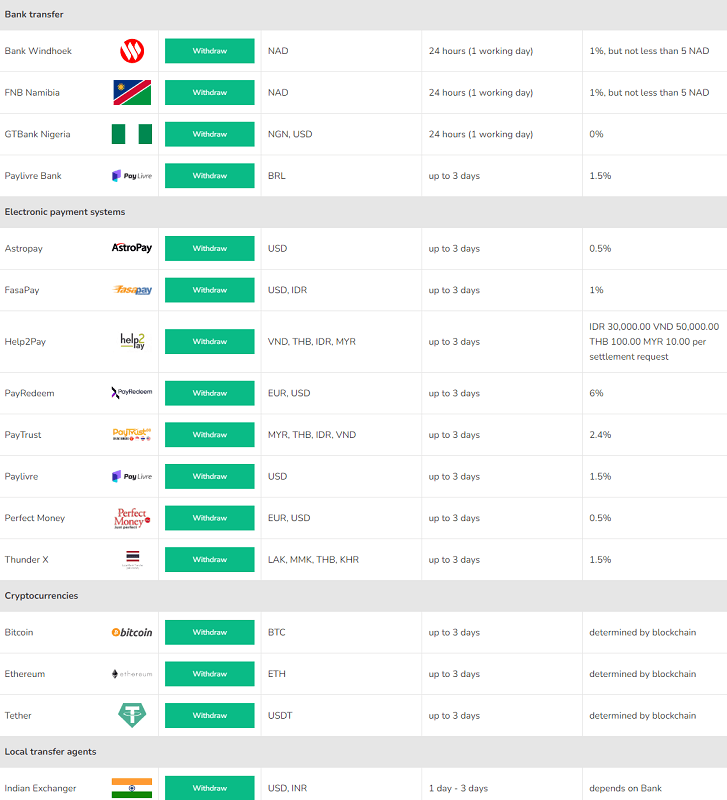Withdraw using PayTrust
Viewport: 727px width, 800px height.
coord(210,435)
